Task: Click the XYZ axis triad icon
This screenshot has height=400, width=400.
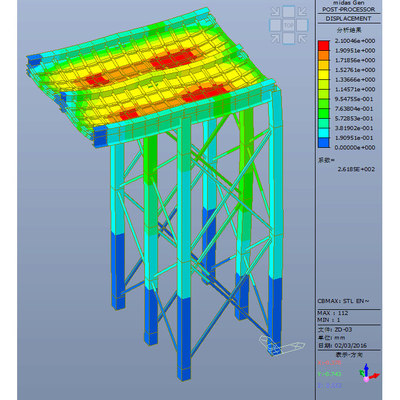Action: coord(368,372)
